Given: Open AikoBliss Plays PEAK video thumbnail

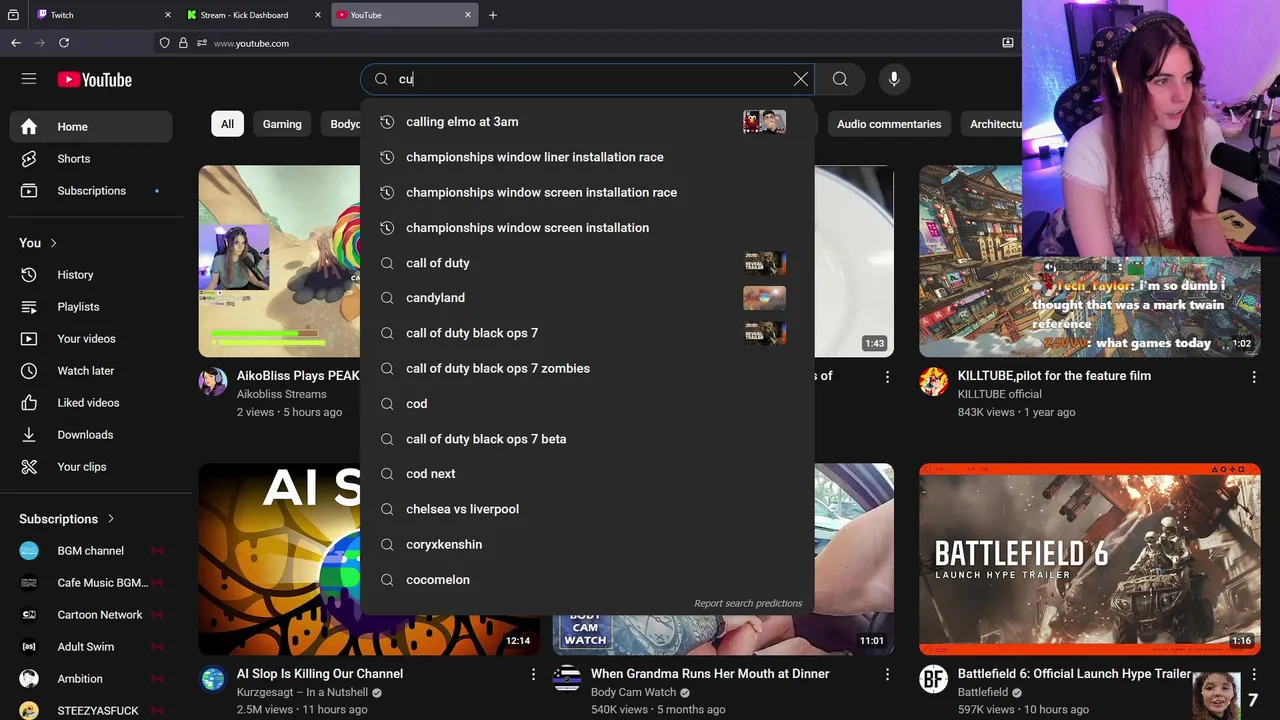Looking at the screenshot, I should [x=279, y=261].
